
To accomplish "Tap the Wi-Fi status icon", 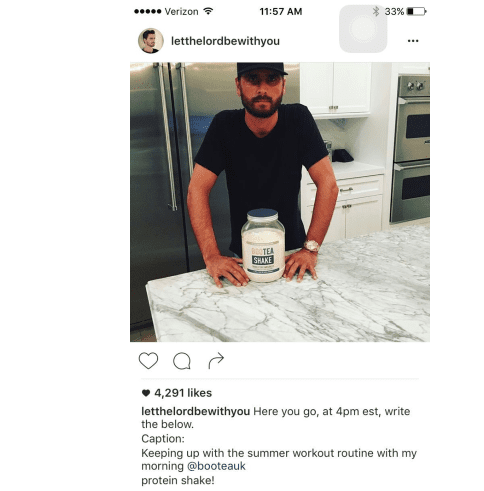I will click(x=208, y=11).
